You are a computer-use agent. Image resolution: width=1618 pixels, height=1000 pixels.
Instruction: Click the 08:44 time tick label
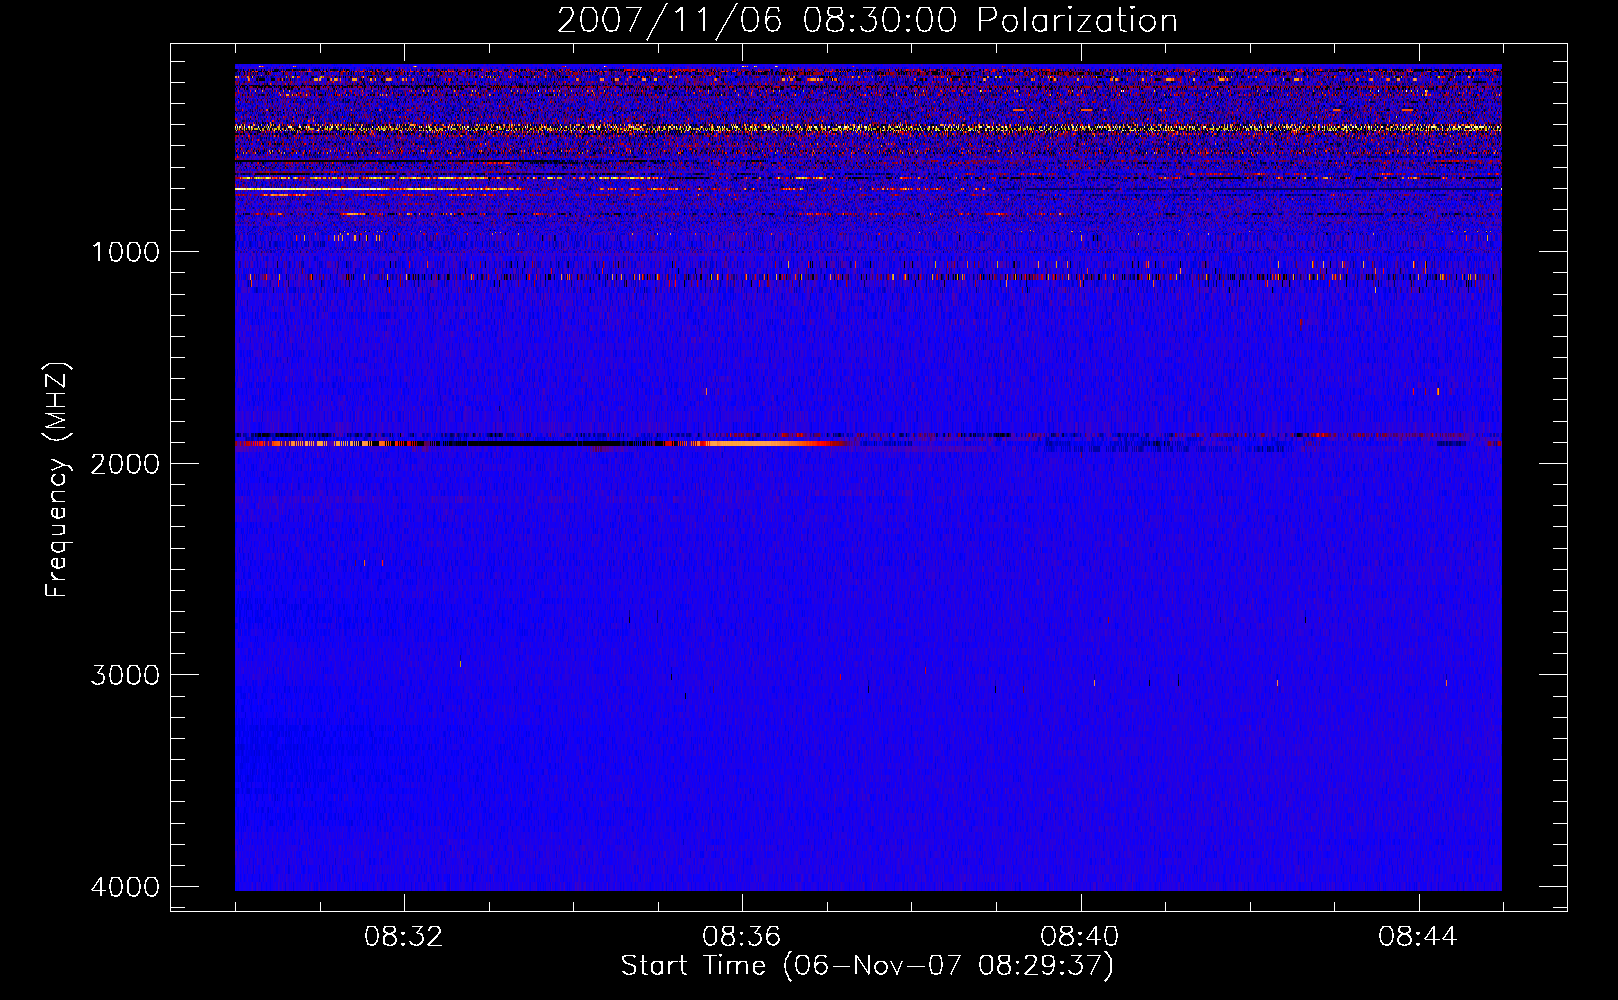point(1418,937)
